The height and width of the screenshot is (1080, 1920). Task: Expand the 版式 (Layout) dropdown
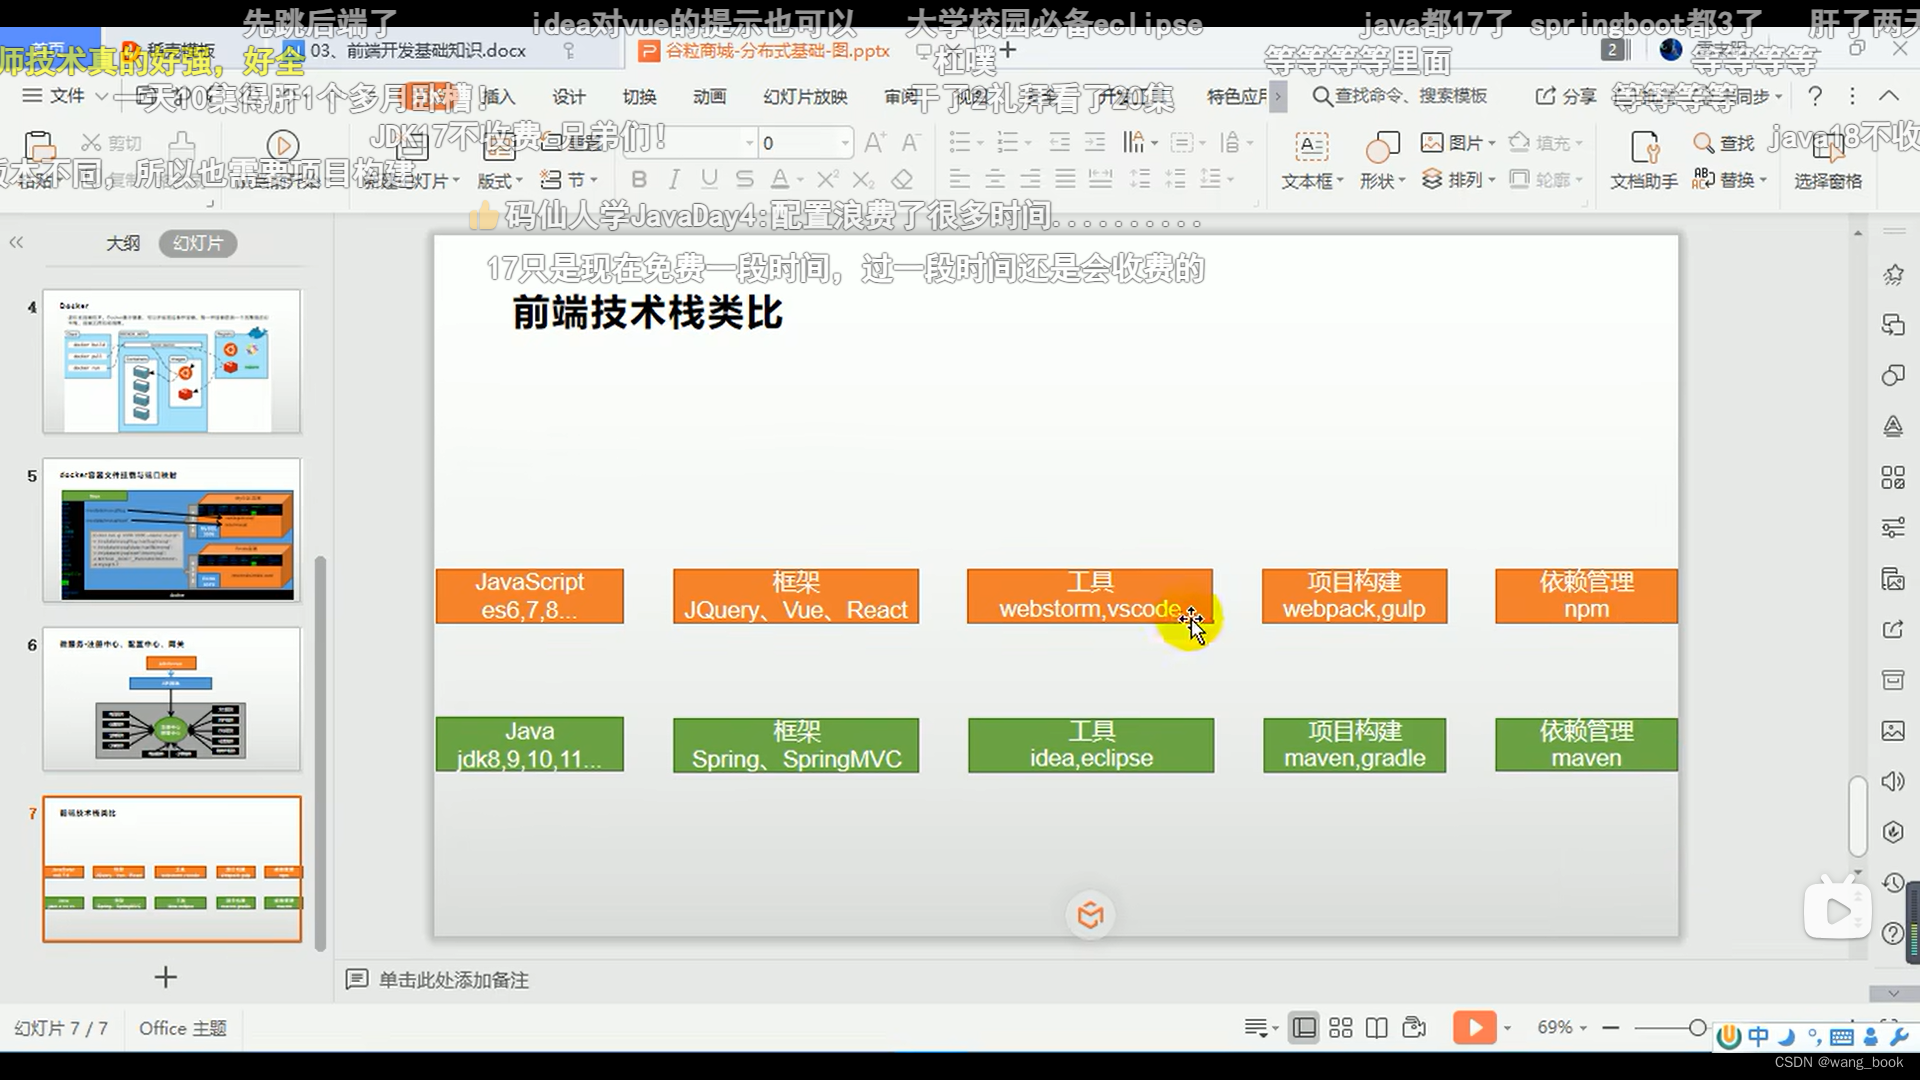[498, 179]
